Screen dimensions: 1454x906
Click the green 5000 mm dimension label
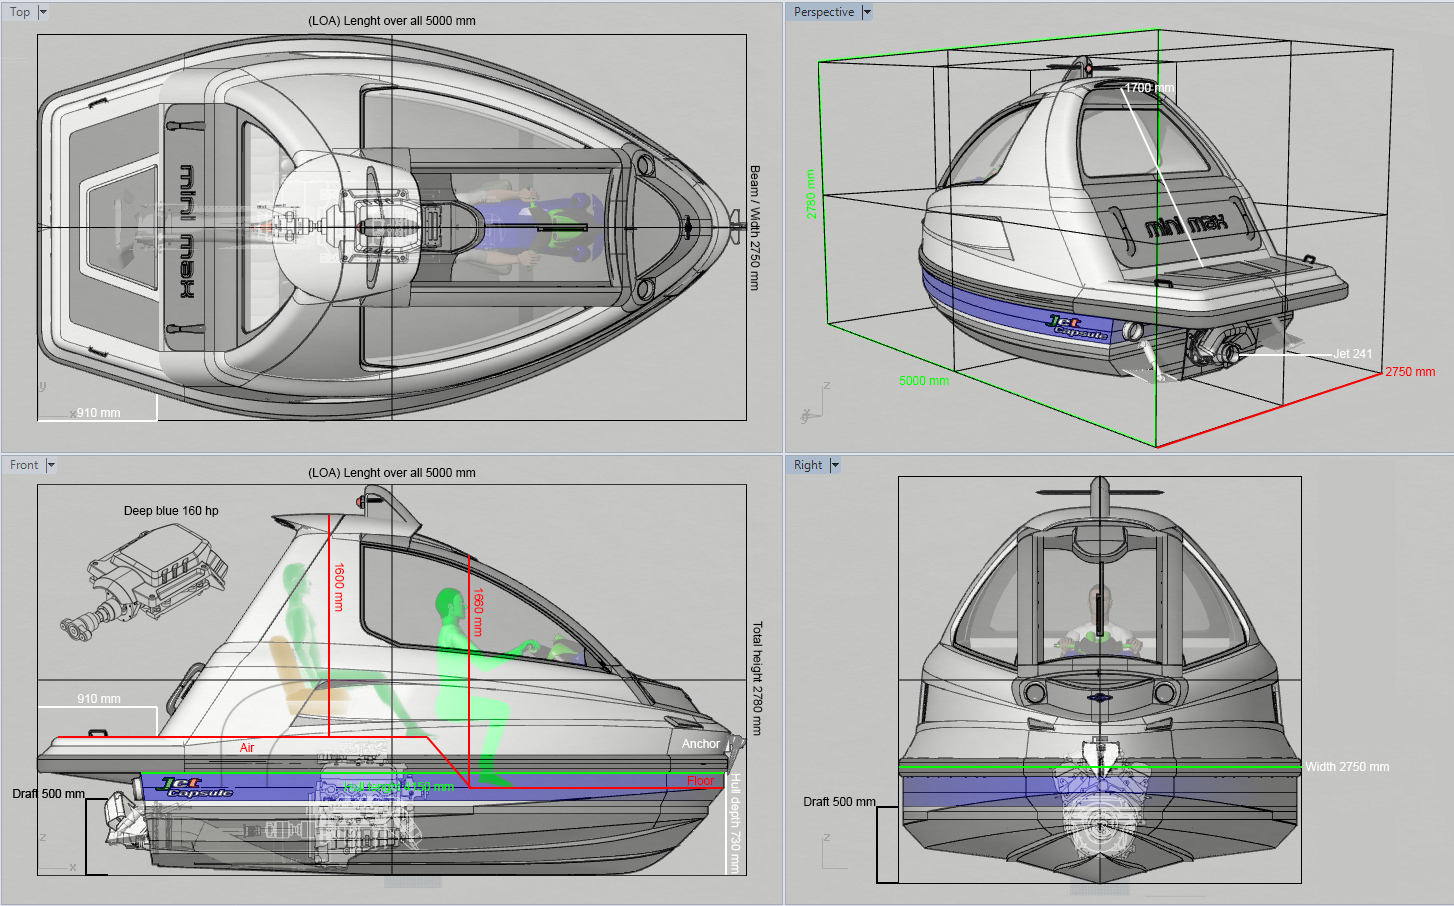tap(924, 381)
